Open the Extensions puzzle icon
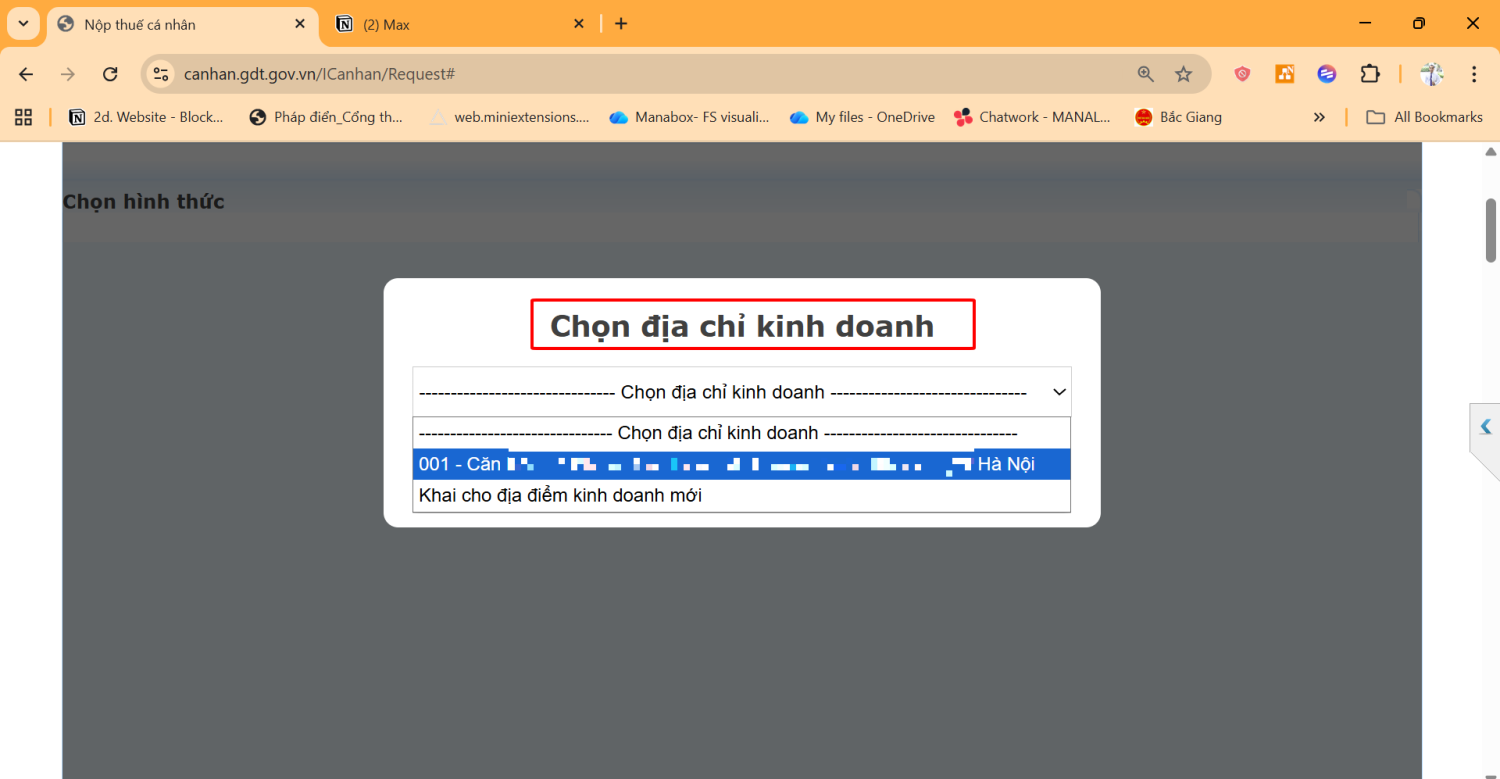The image size is (1500, 779). click(1369, 74)
